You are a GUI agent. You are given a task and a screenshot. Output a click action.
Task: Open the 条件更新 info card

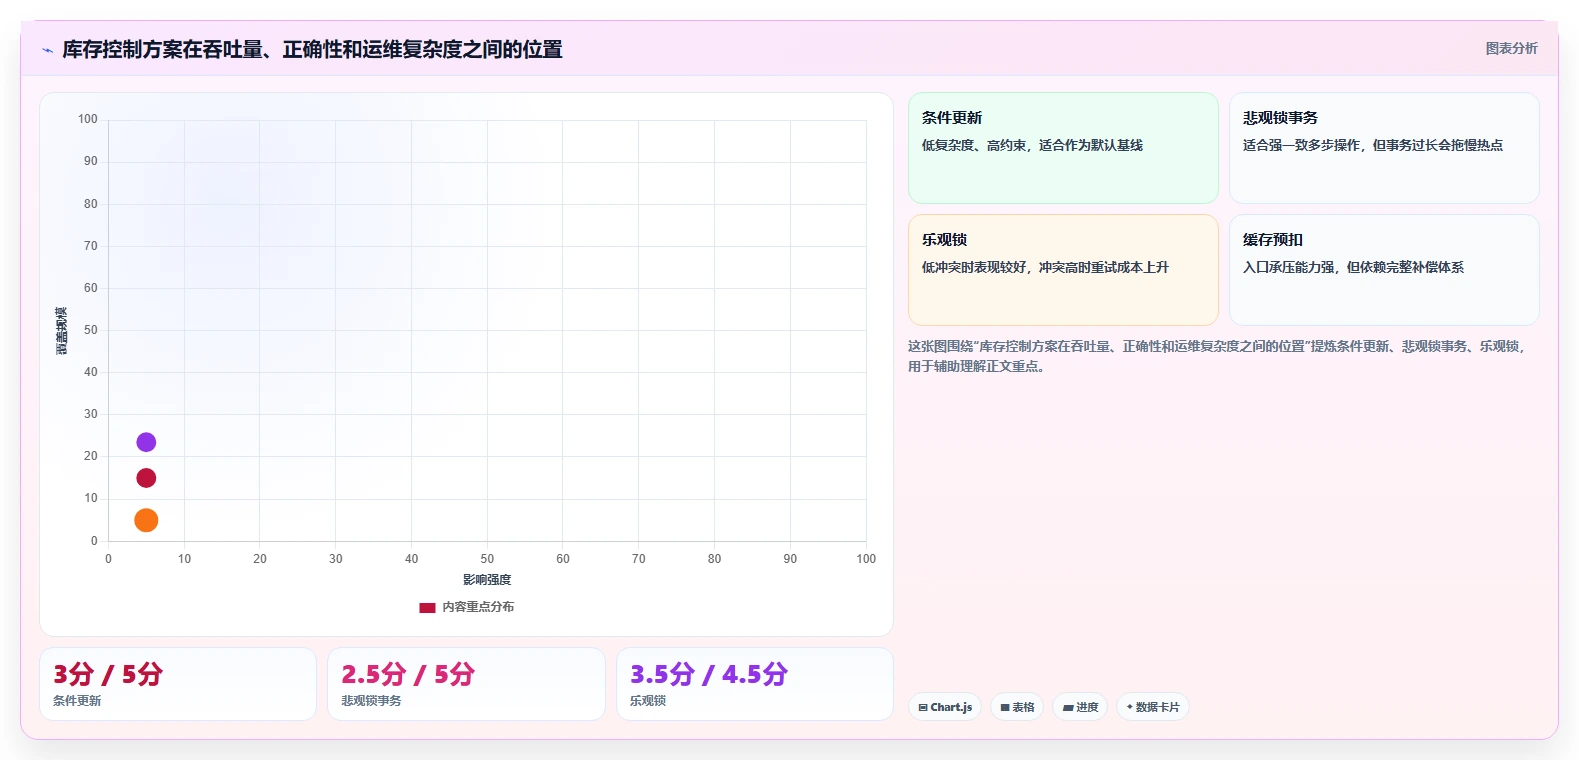(x=1063, y=148)
